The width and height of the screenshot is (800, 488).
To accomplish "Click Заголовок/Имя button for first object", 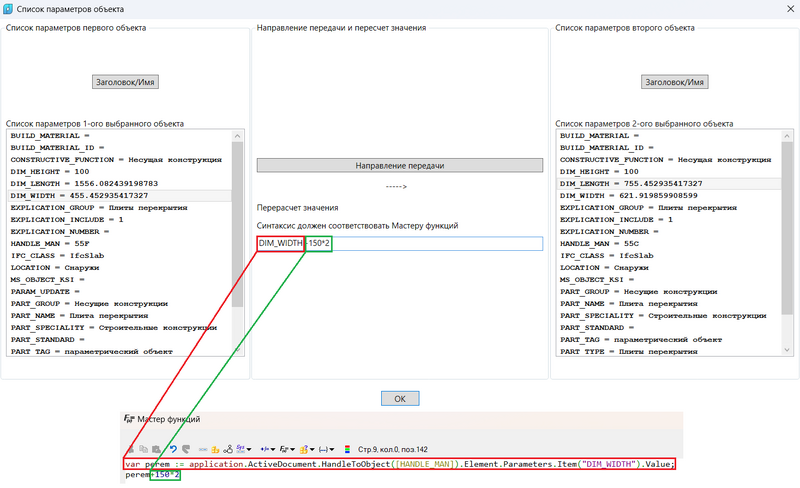I will [125, 82].
